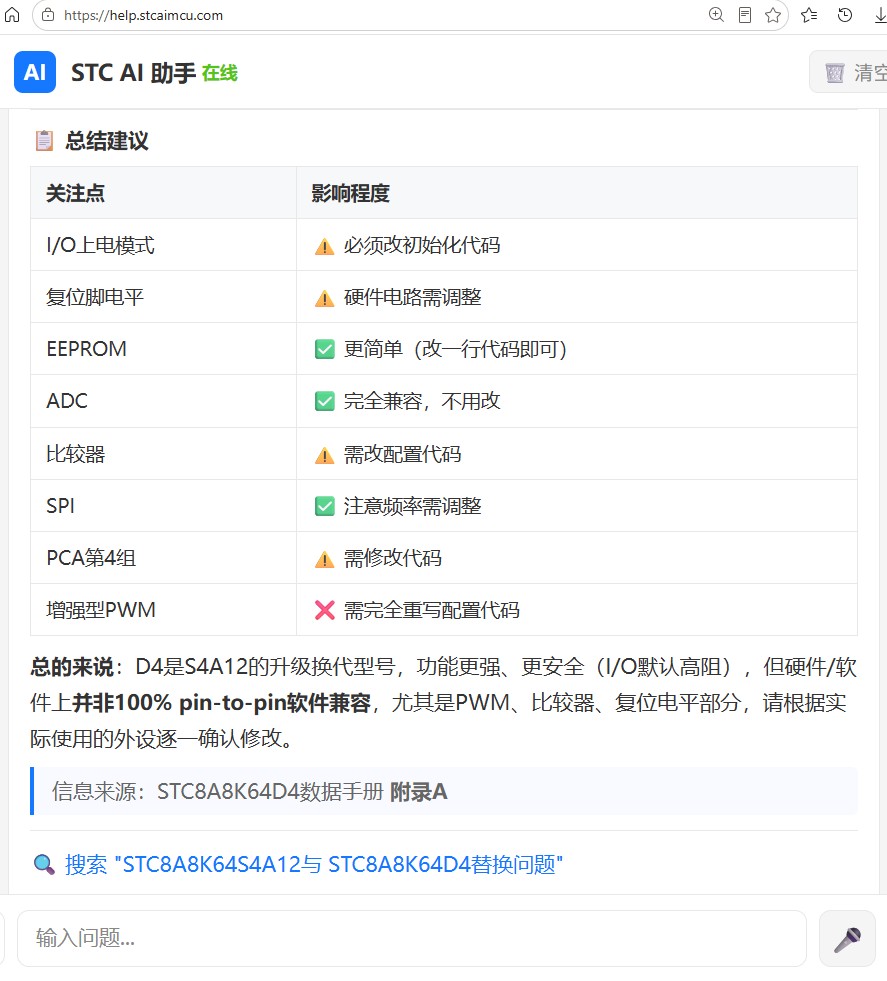Click bold 并非100% pin-to-pin软件兼容 text
The image size is (887, 981).
click(222, 703)
